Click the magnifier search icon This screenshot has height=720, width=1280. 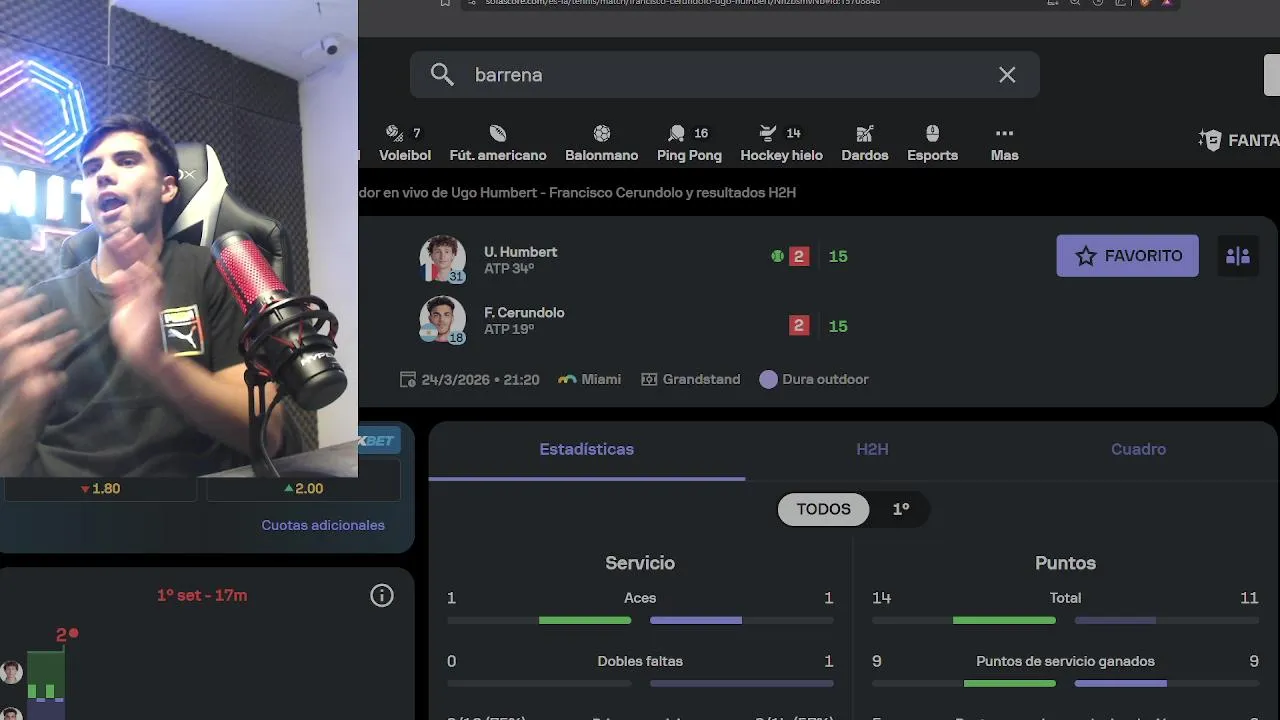pos(442,75)
